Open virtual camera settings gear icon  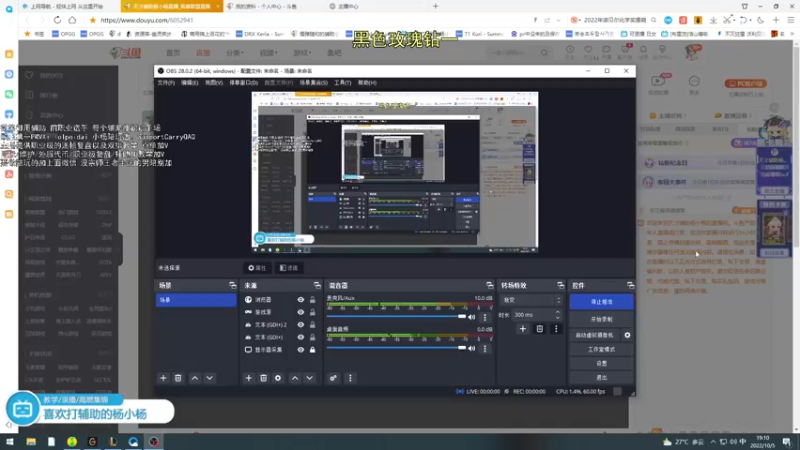pyautogui.click(x=627, y=335)
